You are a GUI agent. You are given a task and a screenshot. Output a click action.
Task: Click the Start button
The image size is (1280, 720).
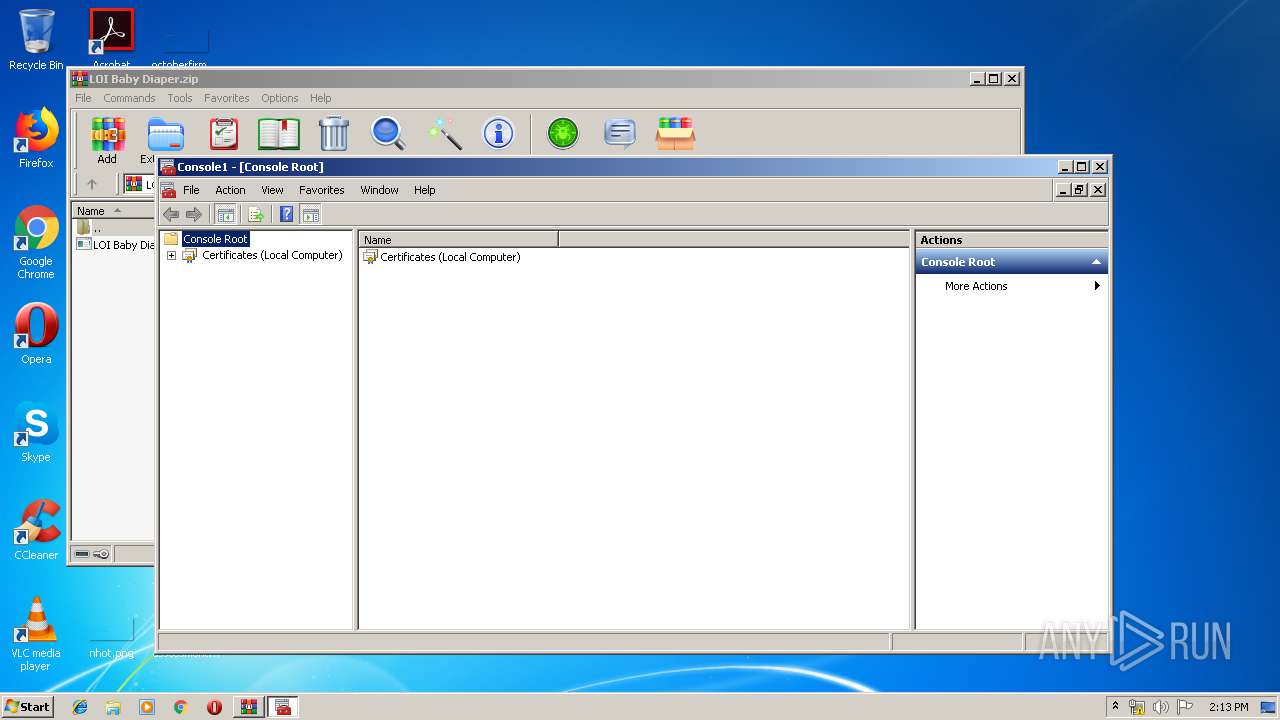click(27, 707)
